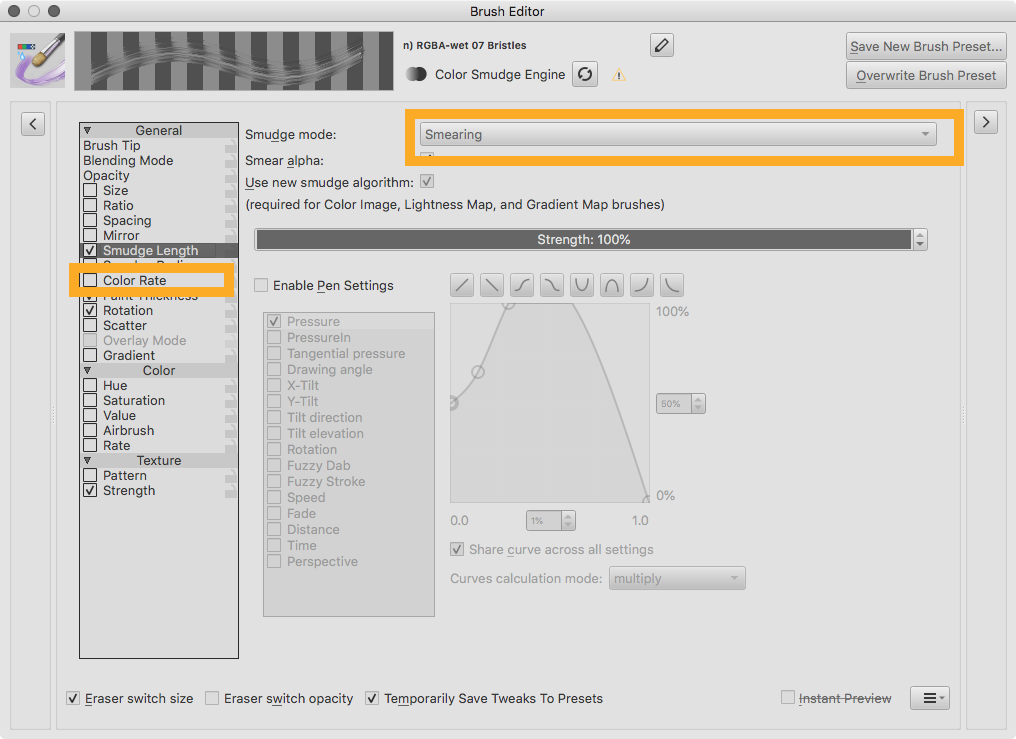Select the reverse S-shaped curve preset

(x=551, y=285)
